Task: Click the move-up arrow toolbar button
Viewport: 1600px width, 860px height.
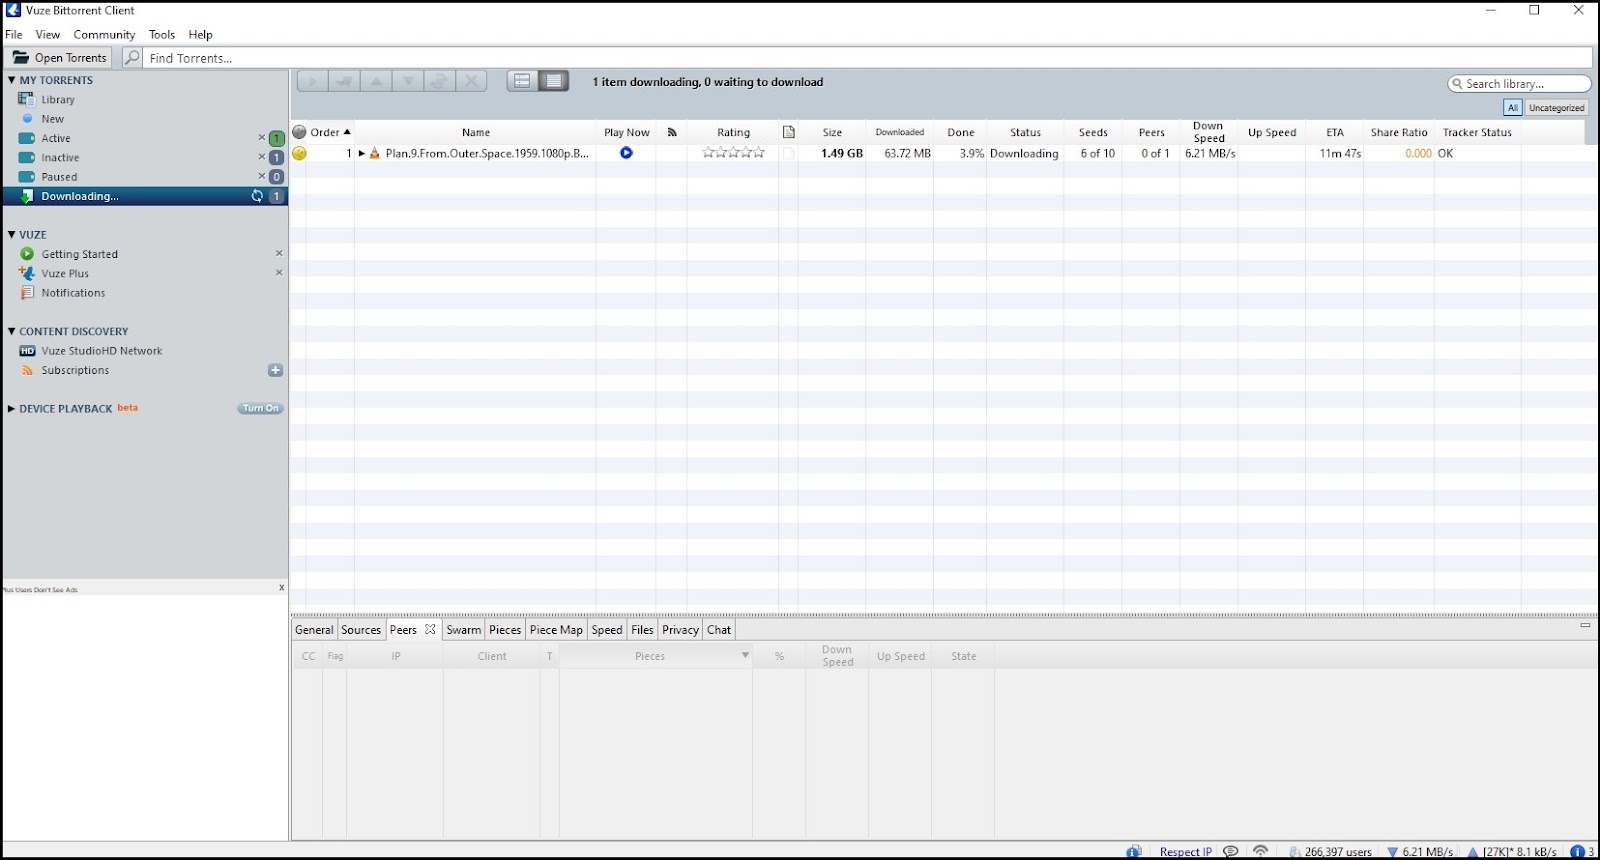Action: [x=376, y=82]
